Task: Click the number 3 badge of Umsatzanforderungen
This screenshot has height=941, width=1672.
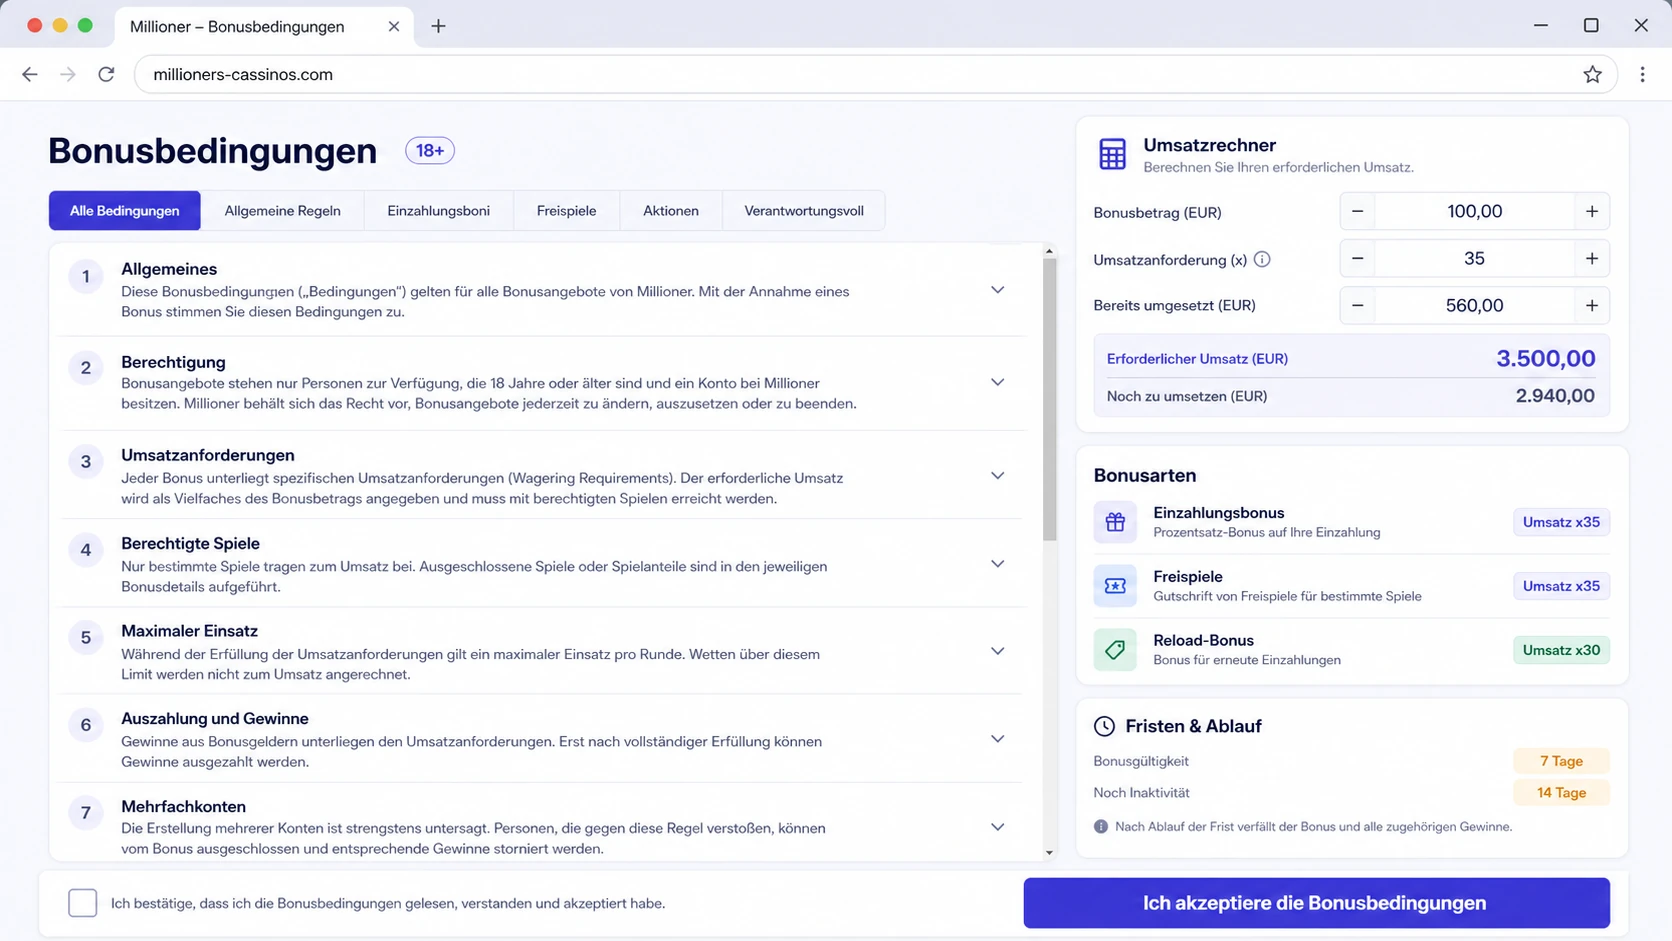Action: coord(86,461)
